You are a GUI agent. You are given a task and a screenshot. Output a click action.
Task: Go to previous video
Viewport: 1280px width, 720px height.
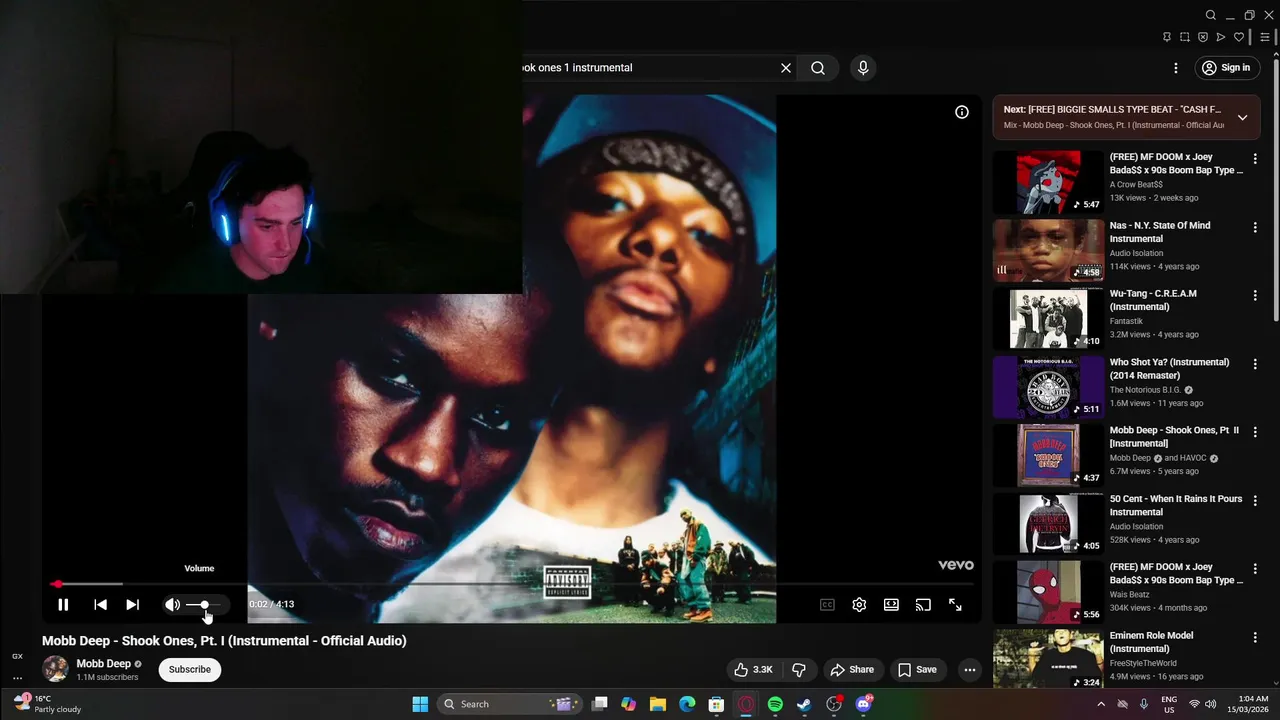pyautogui.click(x=100, y=604)
